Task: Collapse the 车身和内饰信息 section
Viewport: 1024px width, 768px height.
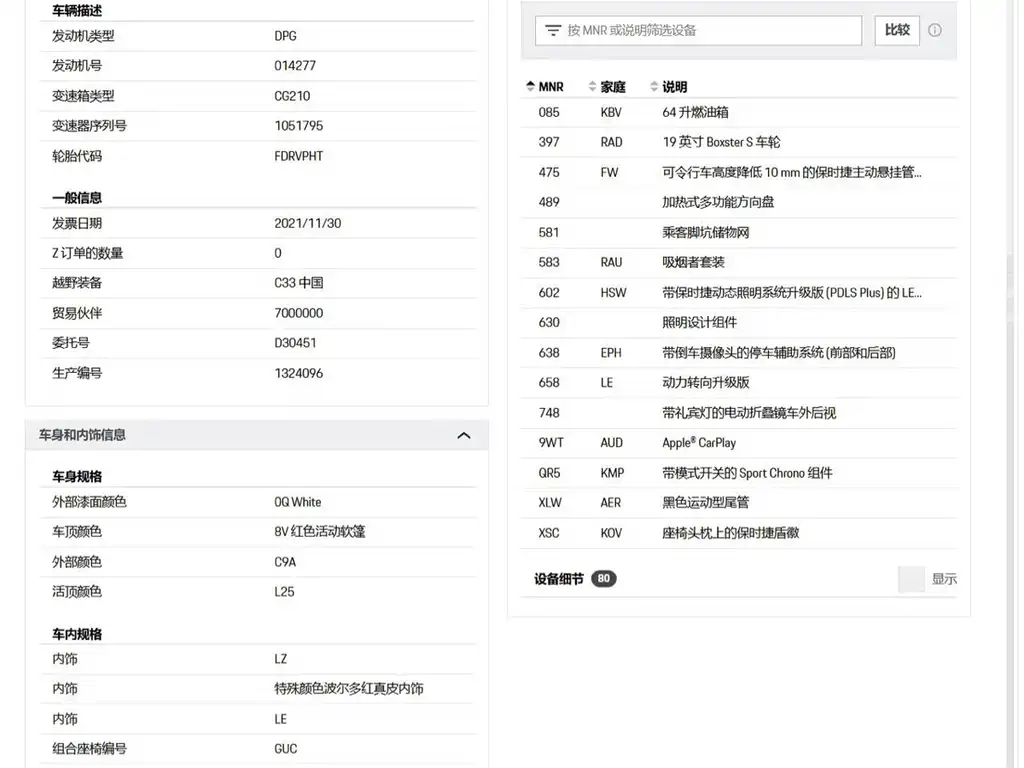Action: click(464, 436)
